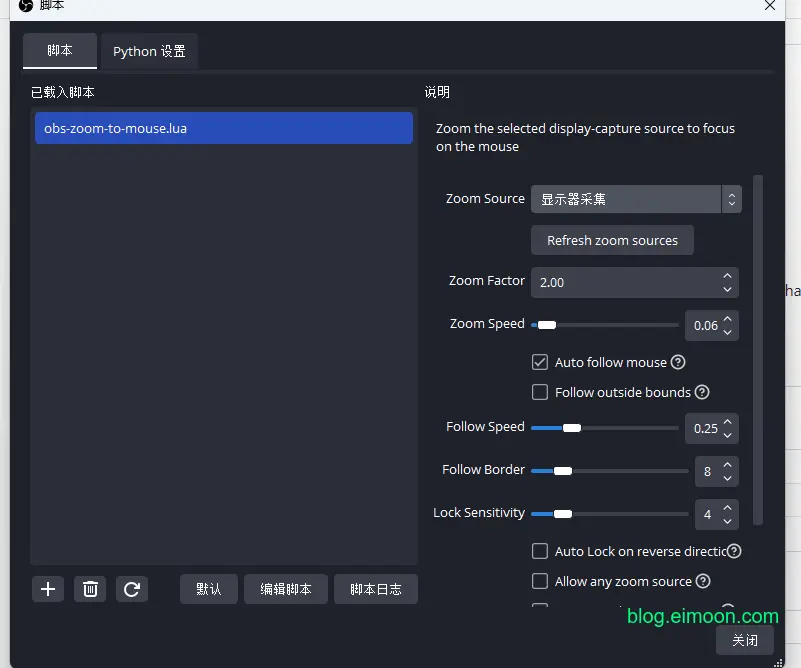Screen dimensions: 801x668
Task: Enable Follow outside bounds checkbox
Action: coord(540,392)
